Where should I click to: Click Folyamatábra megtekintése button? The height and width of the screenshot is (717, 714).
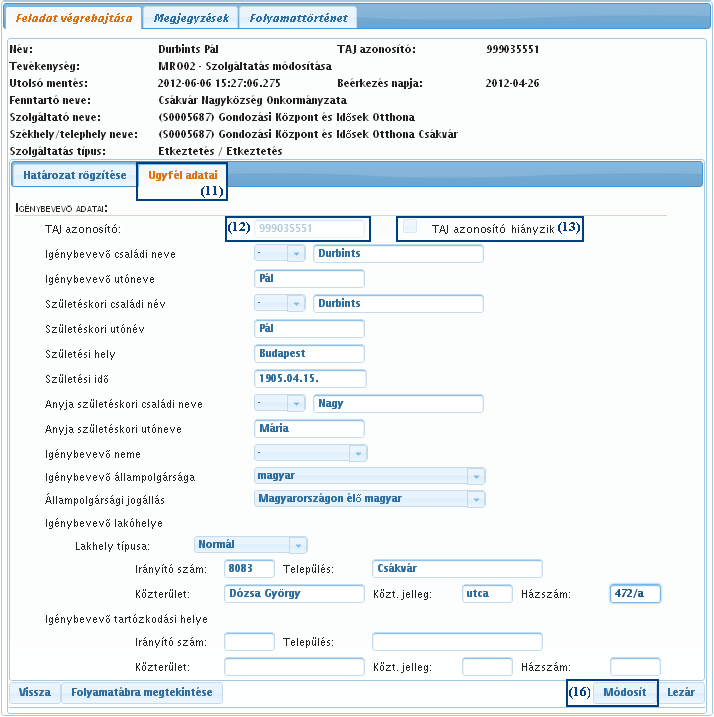[142, 692]
